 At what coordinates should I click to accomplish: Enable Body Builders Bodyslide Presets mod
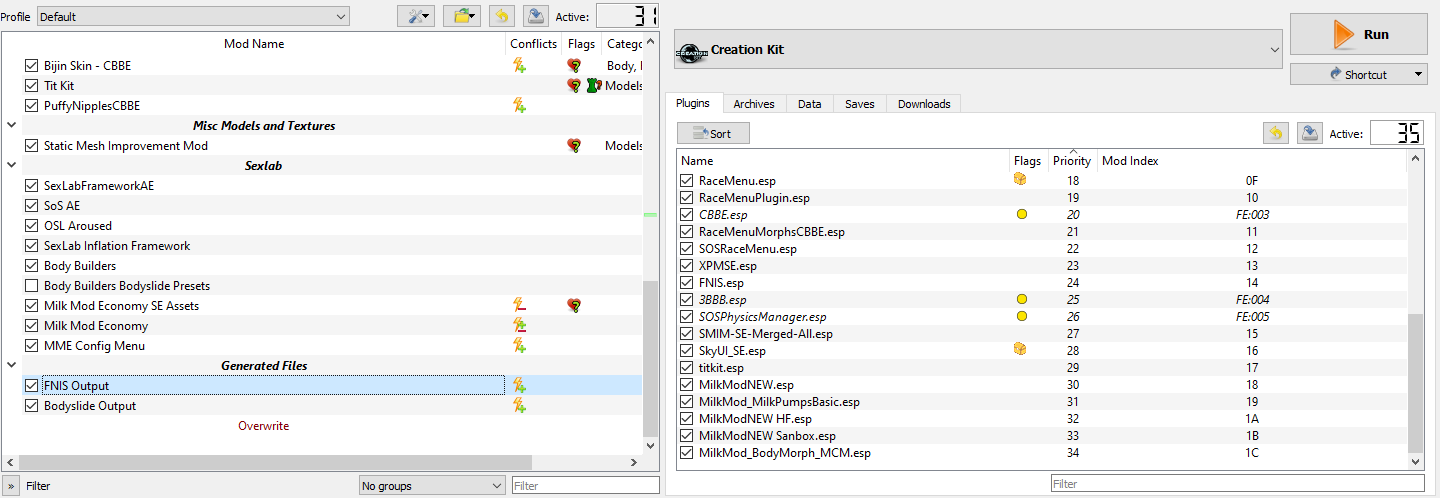(x=32, y=286)
